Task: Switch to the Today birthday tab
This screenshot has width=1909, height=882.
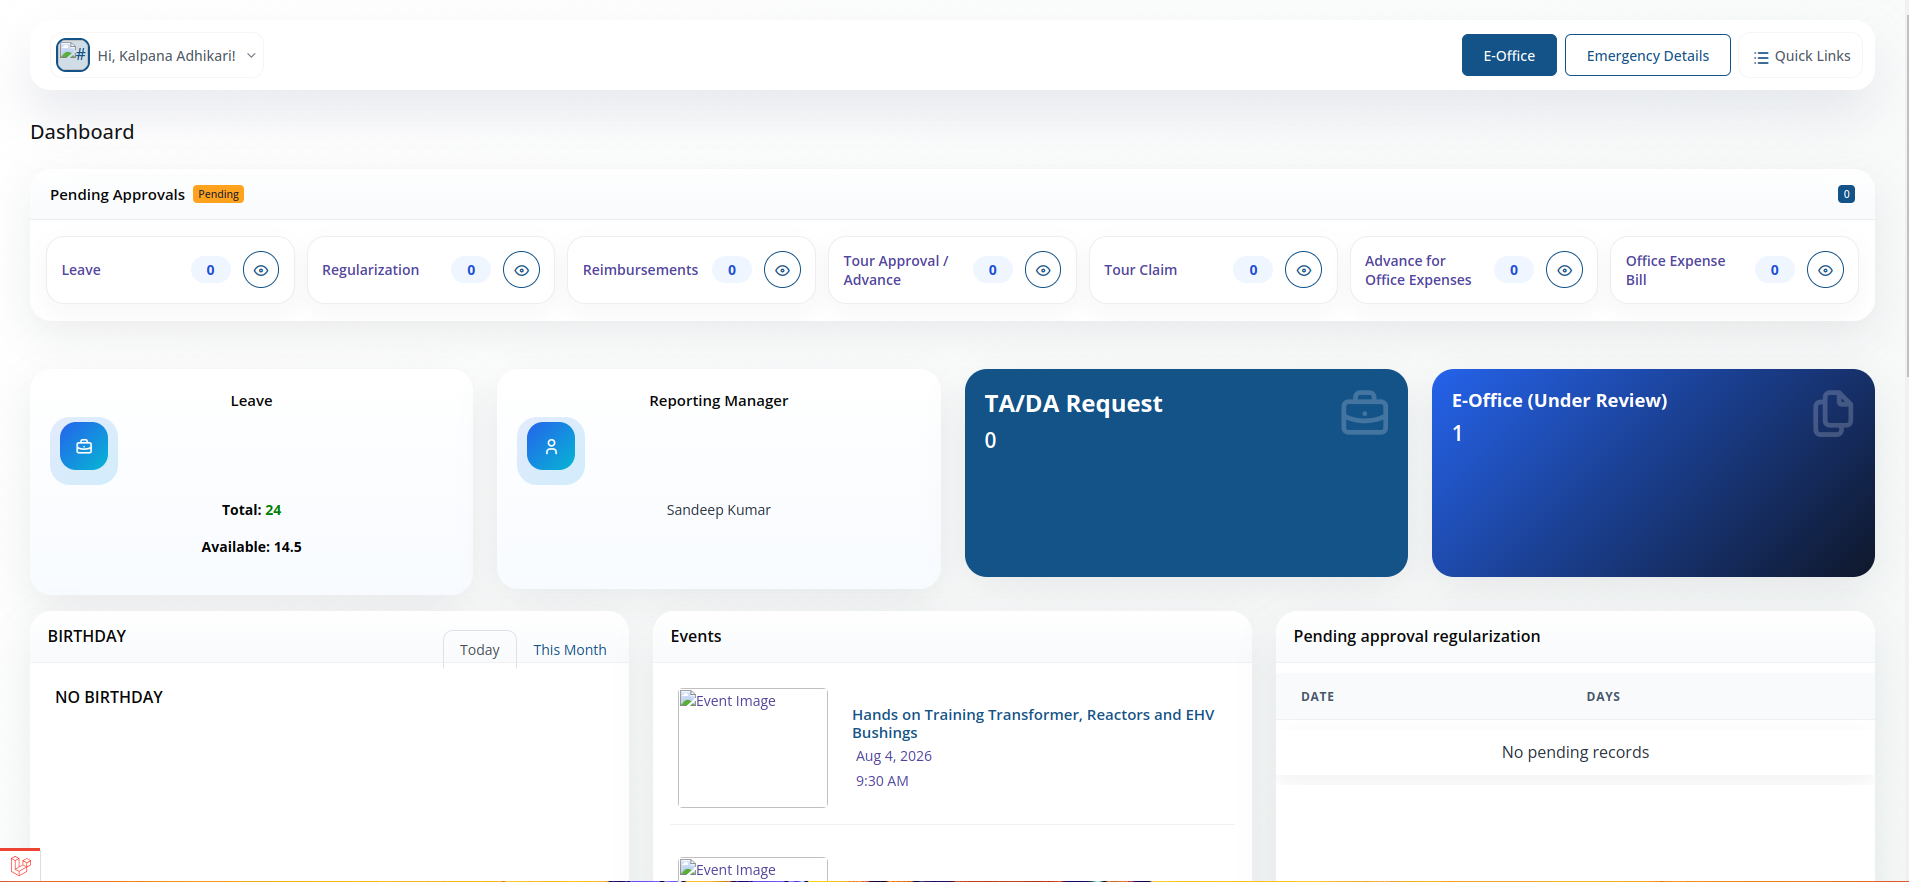Action: coord(479,649)
